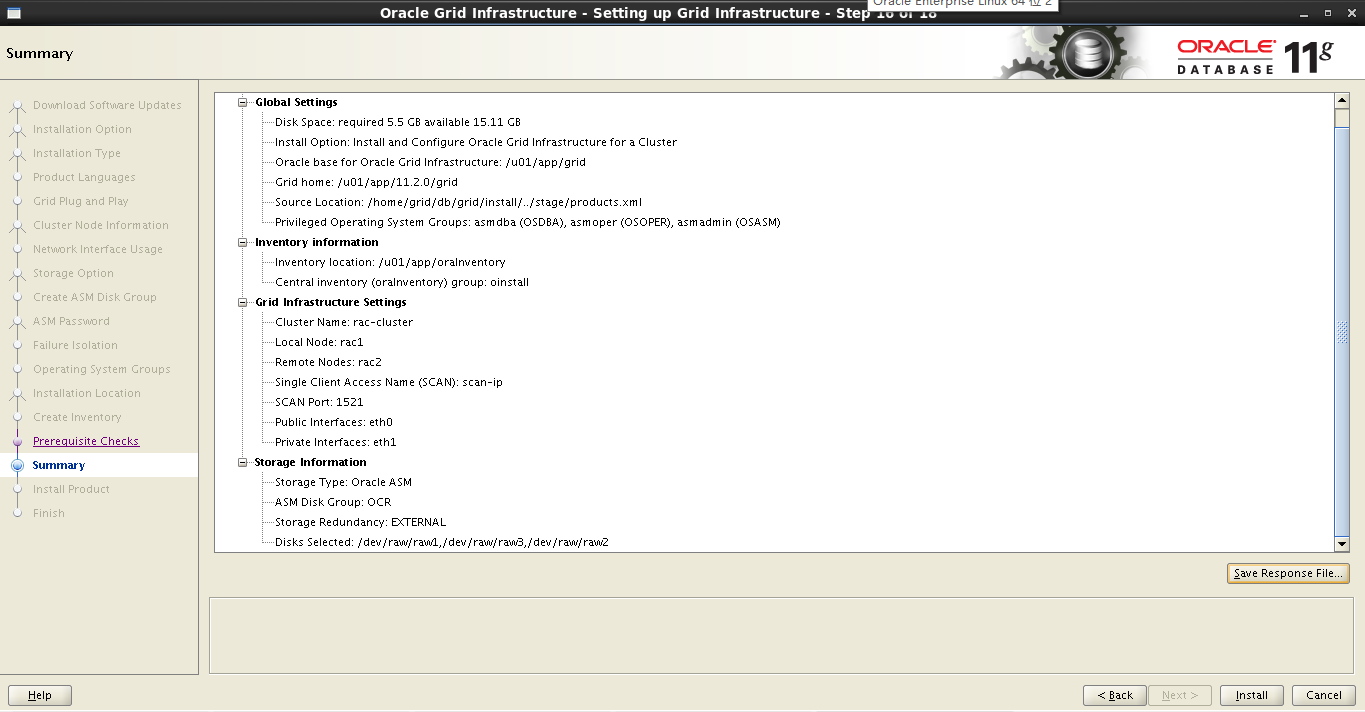Click the Install Product step bullet icon
The width and height of the screenshot is (1365, 712).
(17, 489)
